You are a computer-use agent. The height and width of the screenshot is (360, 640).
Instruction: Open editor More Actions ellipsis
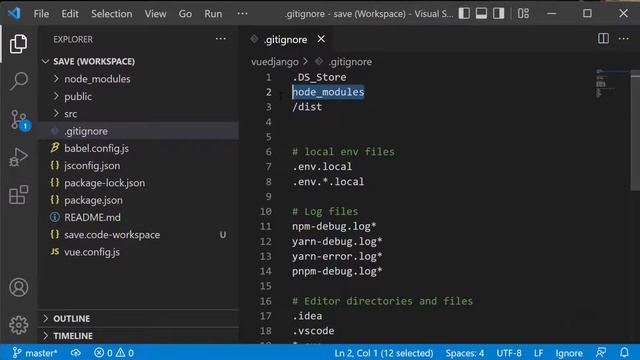[624, 39]
